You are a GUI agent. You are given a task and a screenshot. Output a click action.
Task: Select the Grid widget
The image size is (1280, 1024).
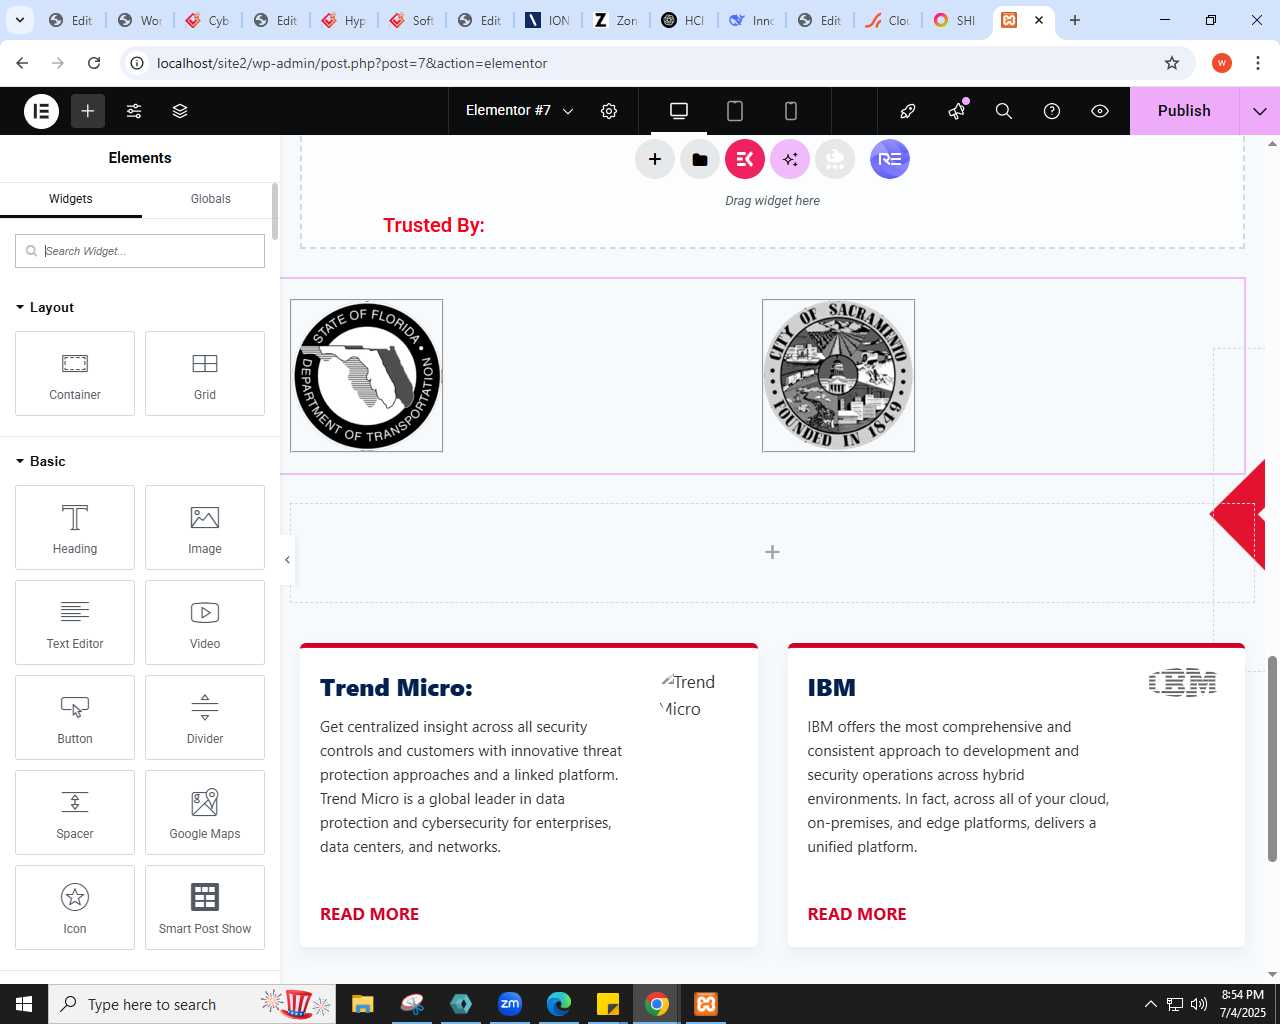pyautogui.click(x=205, y=374)
